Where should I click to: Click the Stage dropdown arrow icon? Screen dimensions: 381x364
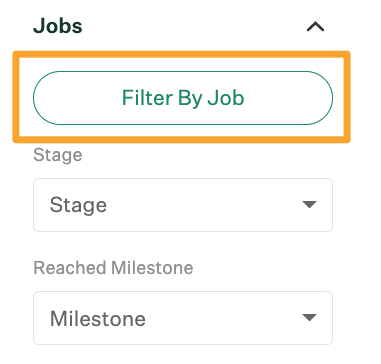point(309,204)
